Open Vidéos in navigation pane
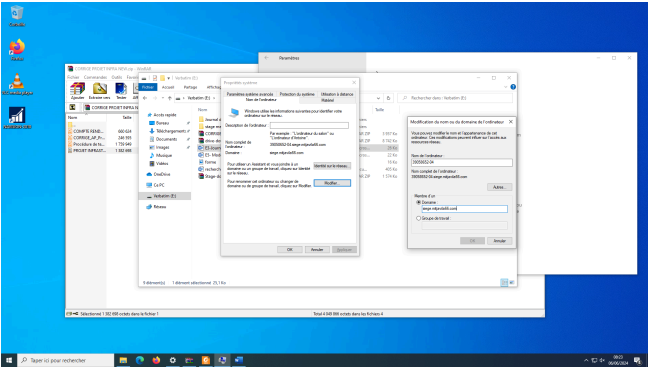This screenshot has width=651, height=369. [162, 164]
